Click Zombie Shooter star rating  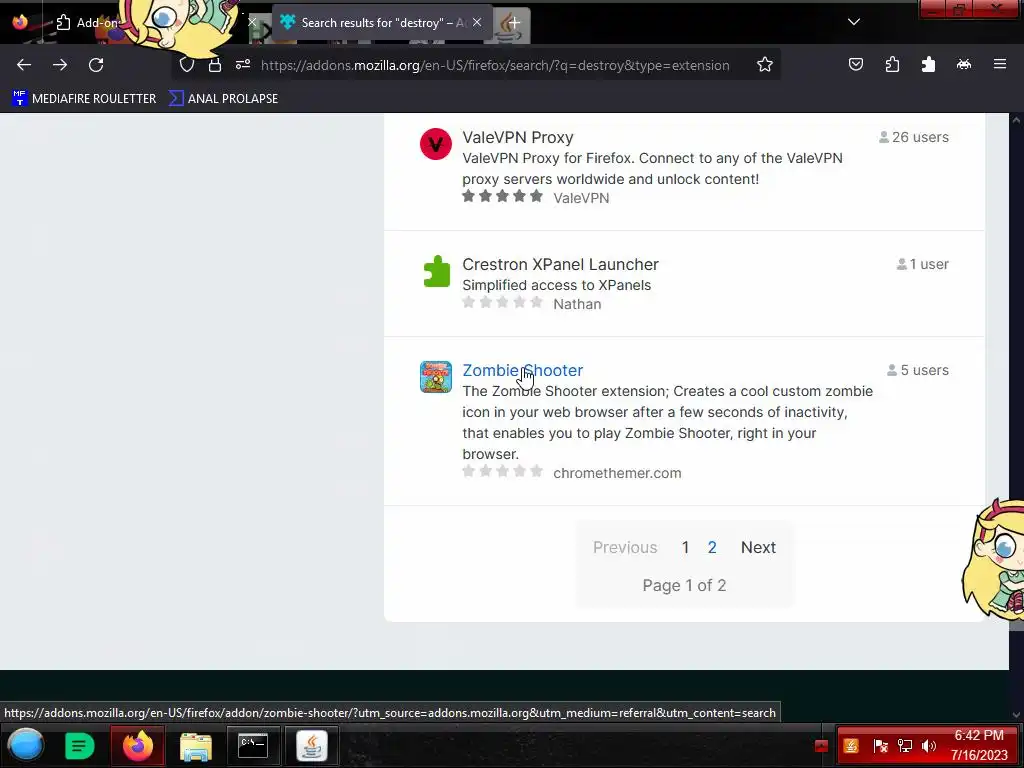click(502, 472)
